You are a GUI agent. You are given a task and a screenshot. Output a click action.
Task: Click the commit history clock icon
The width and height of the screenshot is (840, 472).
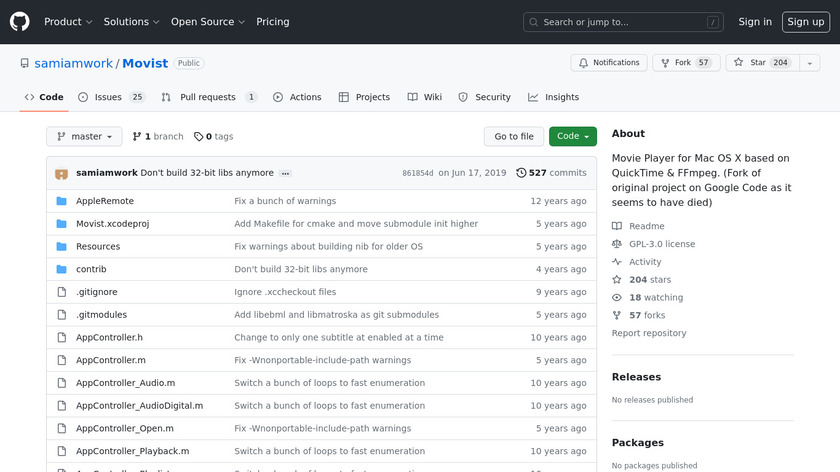[521, 173]
